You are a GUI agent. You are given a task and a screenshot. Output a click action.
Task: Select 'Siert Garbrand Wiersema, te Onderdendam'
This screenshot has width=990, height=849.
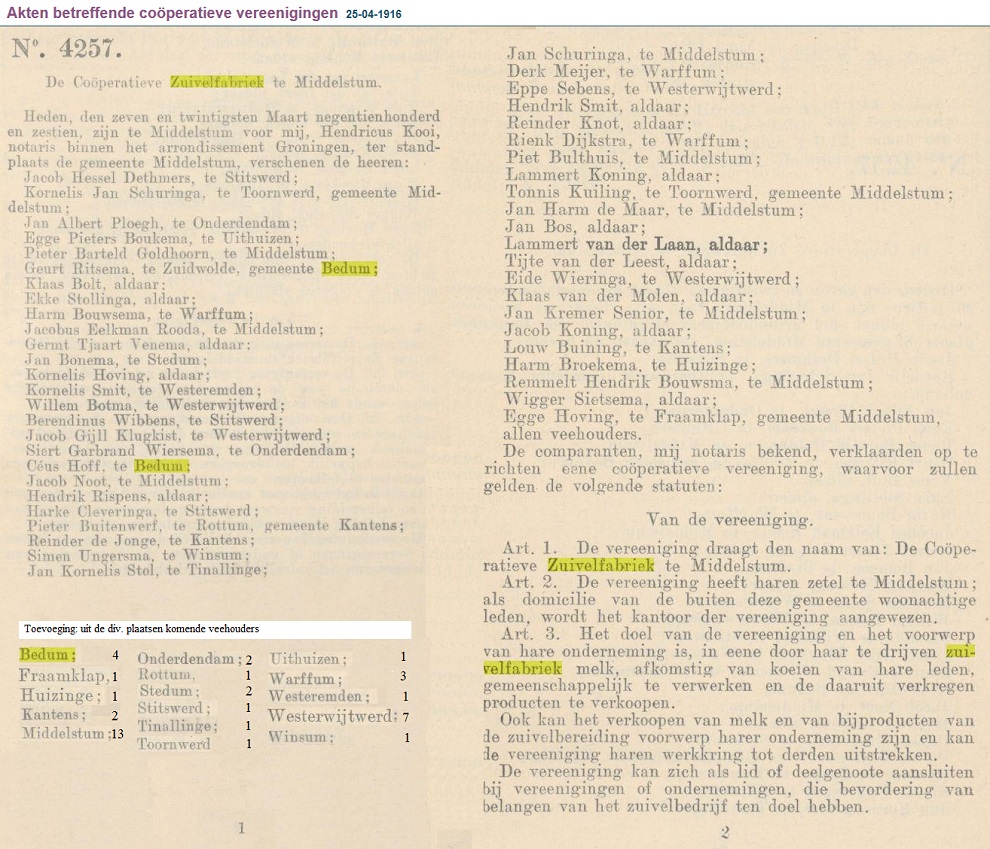coord(191,450)
